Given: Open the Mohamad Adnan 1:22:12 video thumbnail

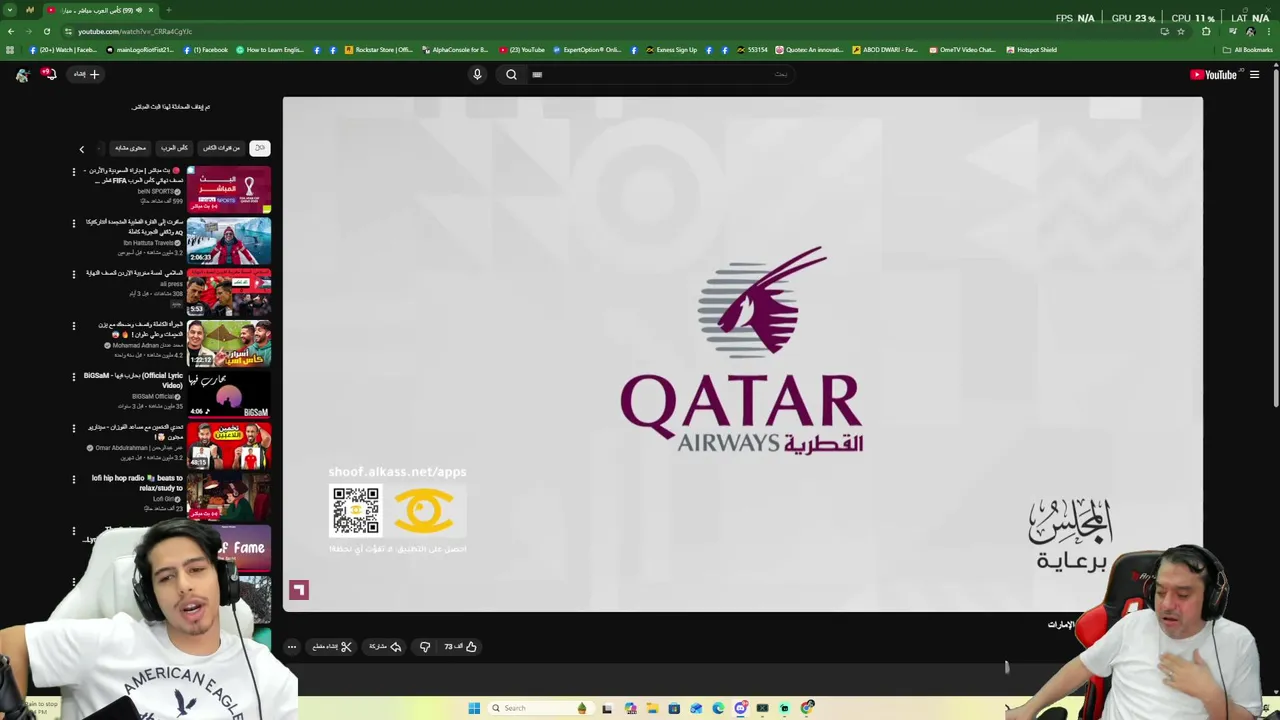Looking at the screenshot, I should click(229, 343).
